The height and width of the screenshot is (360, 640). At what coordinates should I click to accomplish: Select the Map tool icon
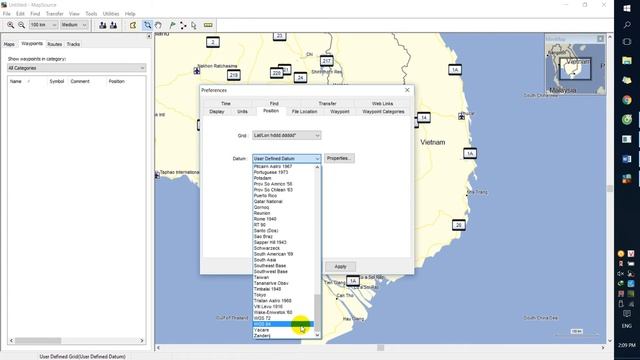tap(133, 25)
